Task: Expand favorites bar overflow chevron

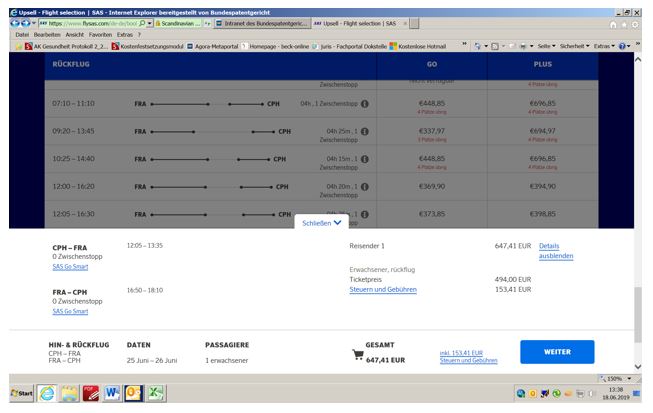Action: [x=464, y=44]
